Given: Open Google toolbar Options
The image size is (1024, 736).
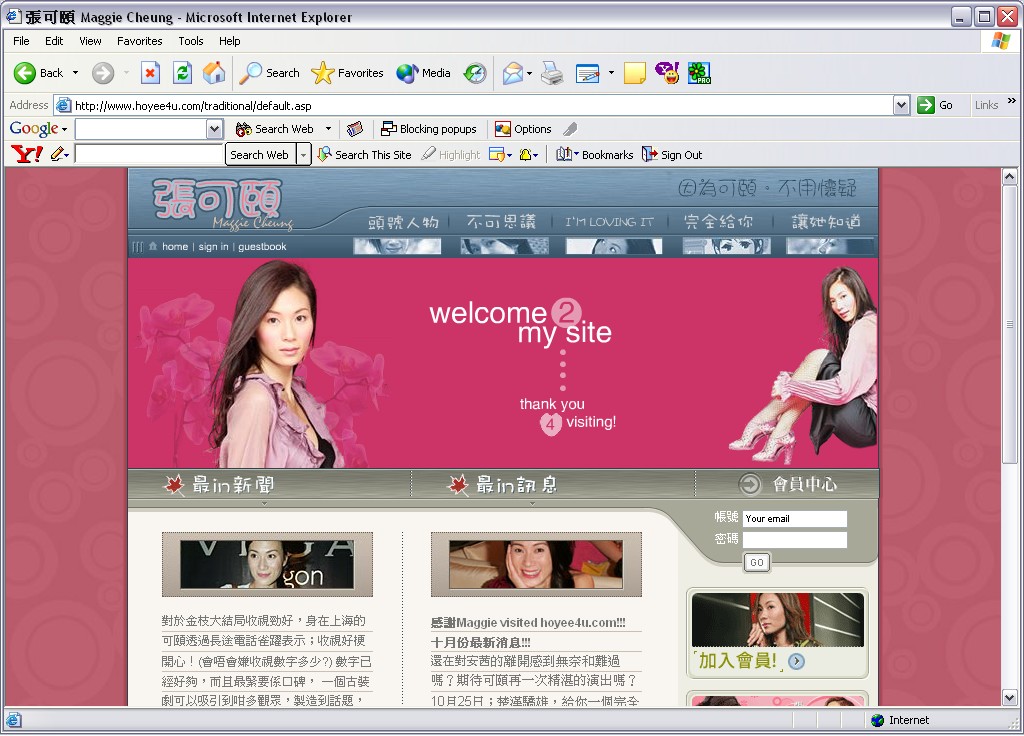Looking at the screenshot, I should click(x=523, y=129).
